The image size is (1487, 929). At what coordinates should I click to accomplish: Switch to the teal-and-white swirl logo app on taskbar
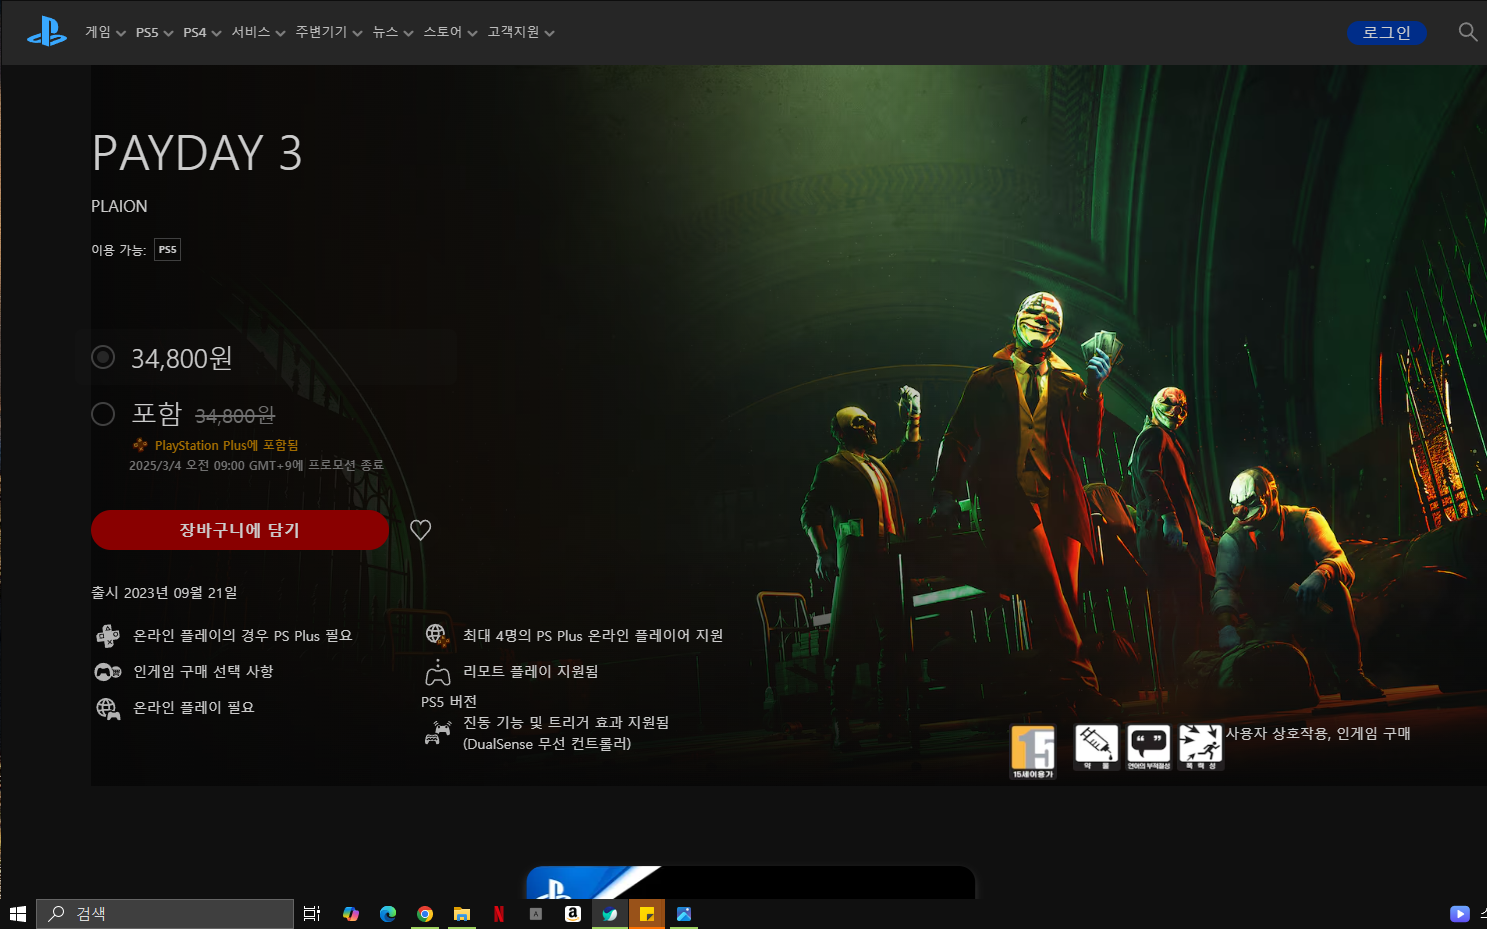pyautogui.click(x=610, y=914)
